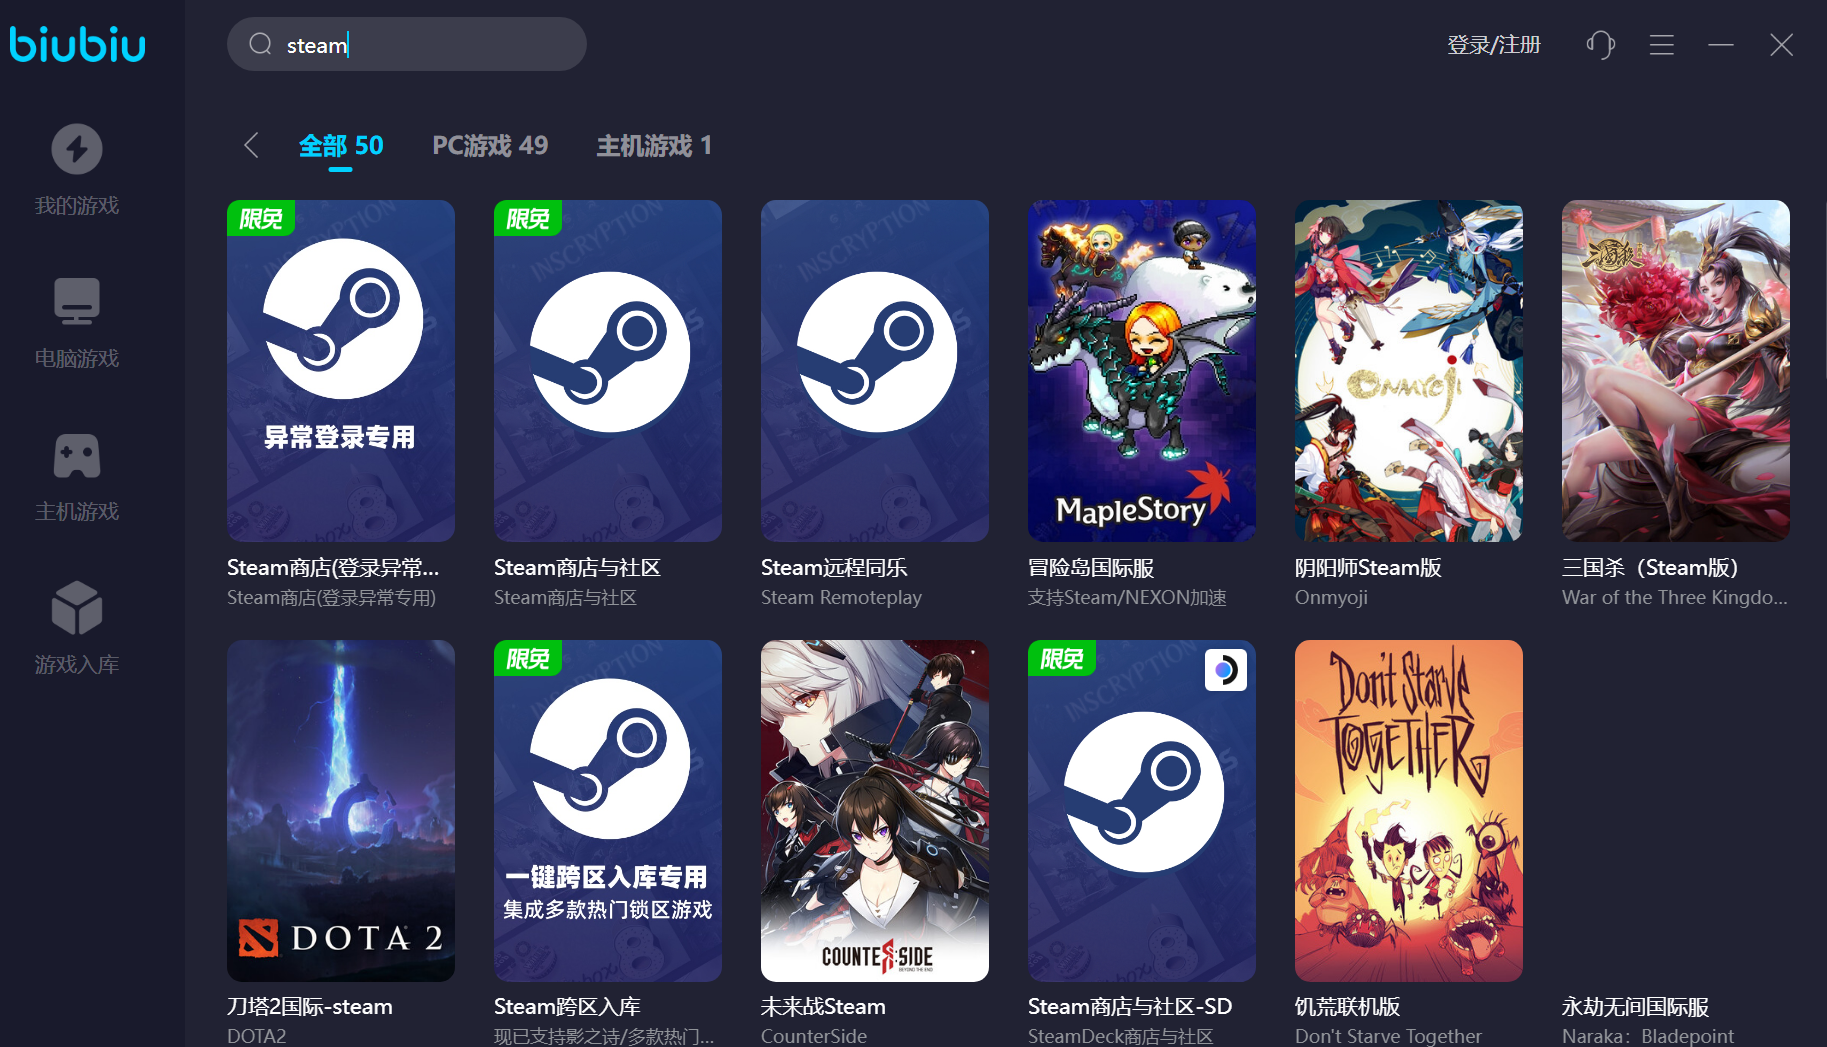Open the CounterSide game cover

(x=874, y=811)
